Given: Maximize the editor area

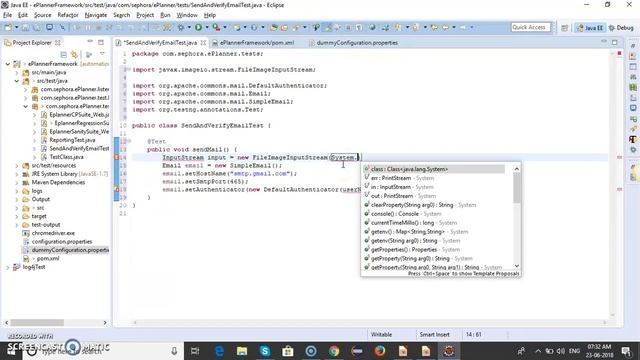Looking at the screenshot, I should click(615, 42).
